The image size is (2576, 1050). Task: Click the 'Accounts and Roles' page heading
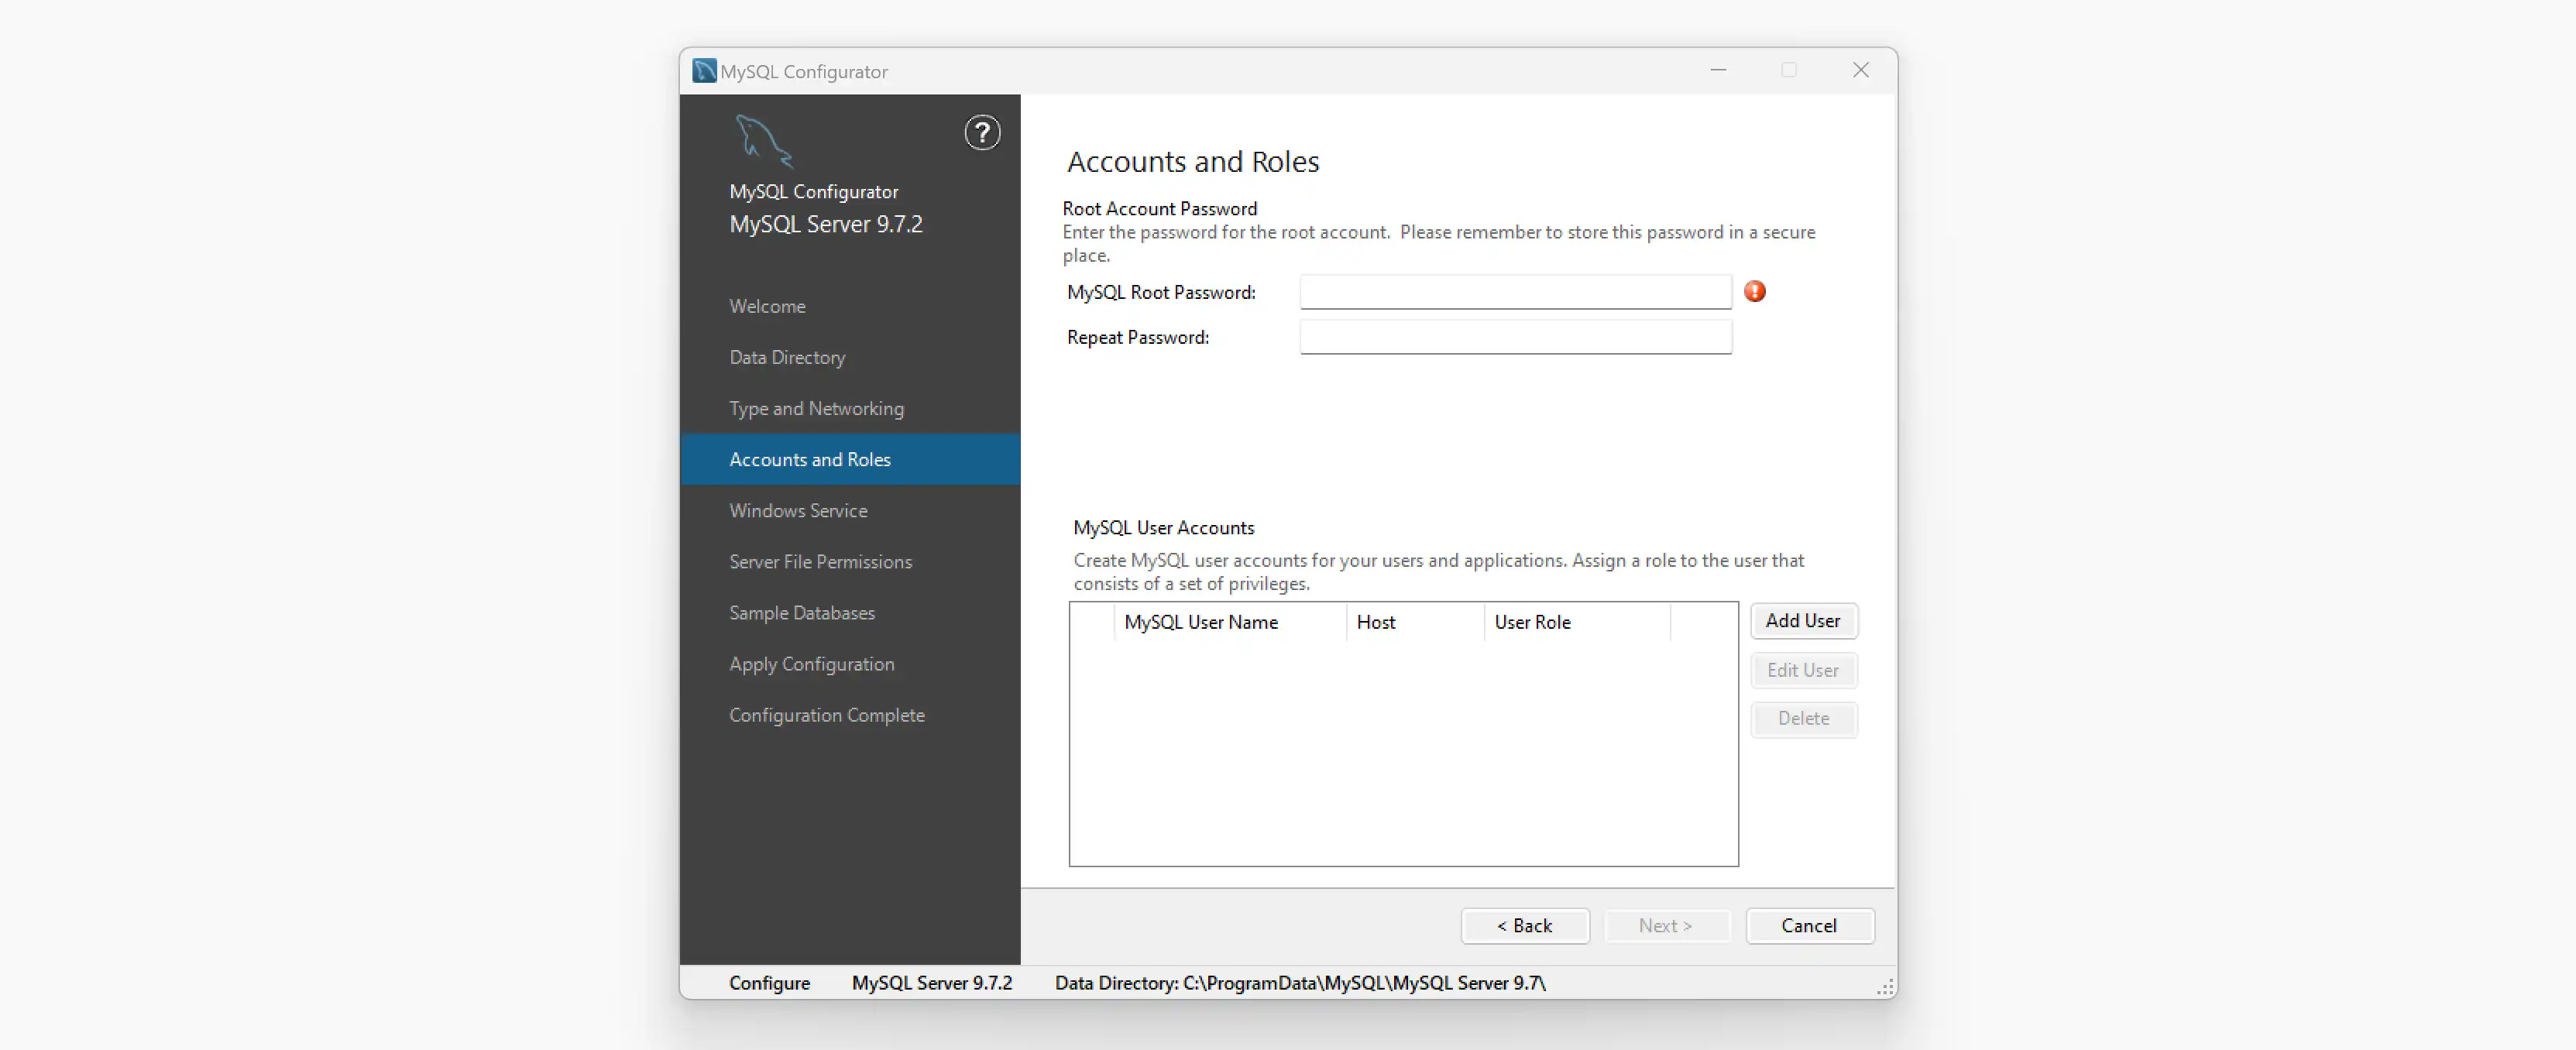(1193, 162)
